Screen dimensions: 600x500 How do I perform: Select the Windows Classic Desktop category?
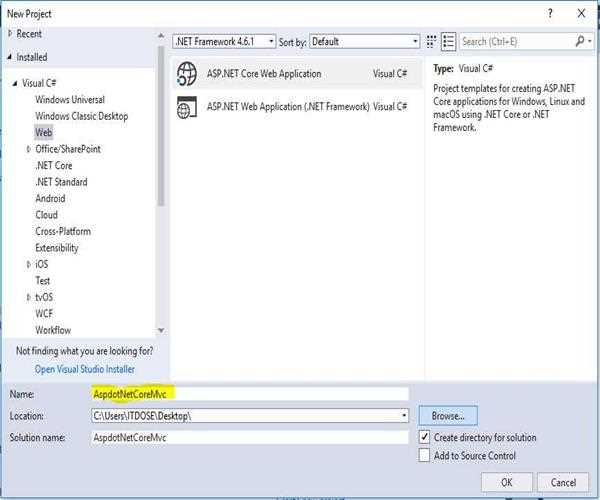coord(82,116)
